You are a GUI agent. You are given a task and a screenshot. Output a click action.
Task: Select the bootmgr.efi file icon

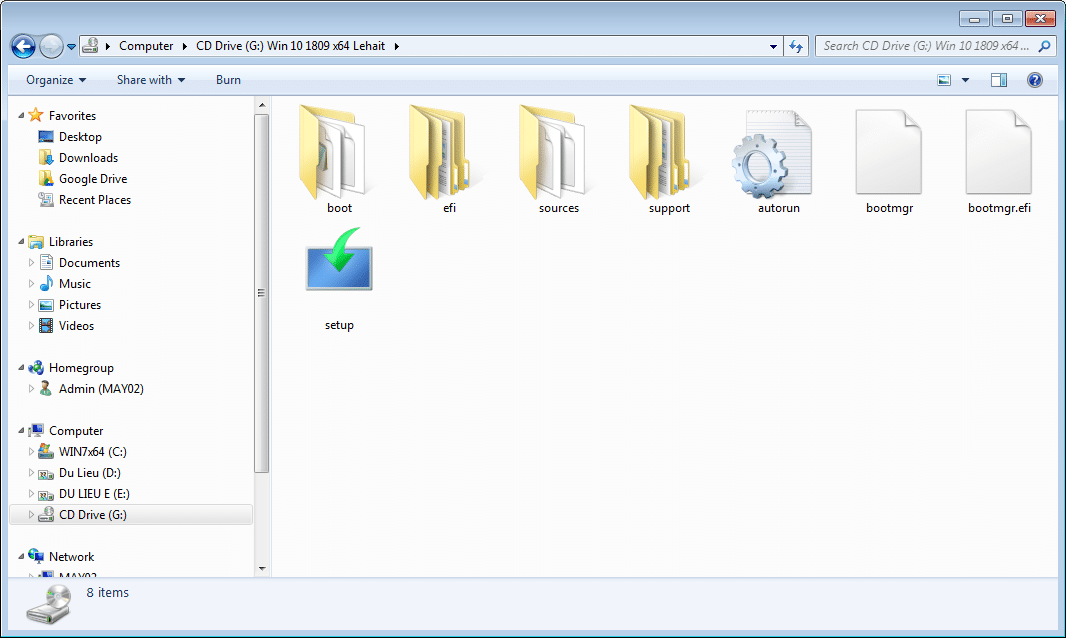pos(999,152)
